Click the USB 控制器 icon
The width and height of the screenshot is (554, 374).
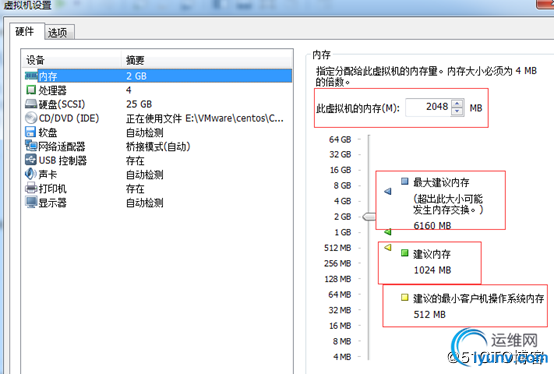31,160
